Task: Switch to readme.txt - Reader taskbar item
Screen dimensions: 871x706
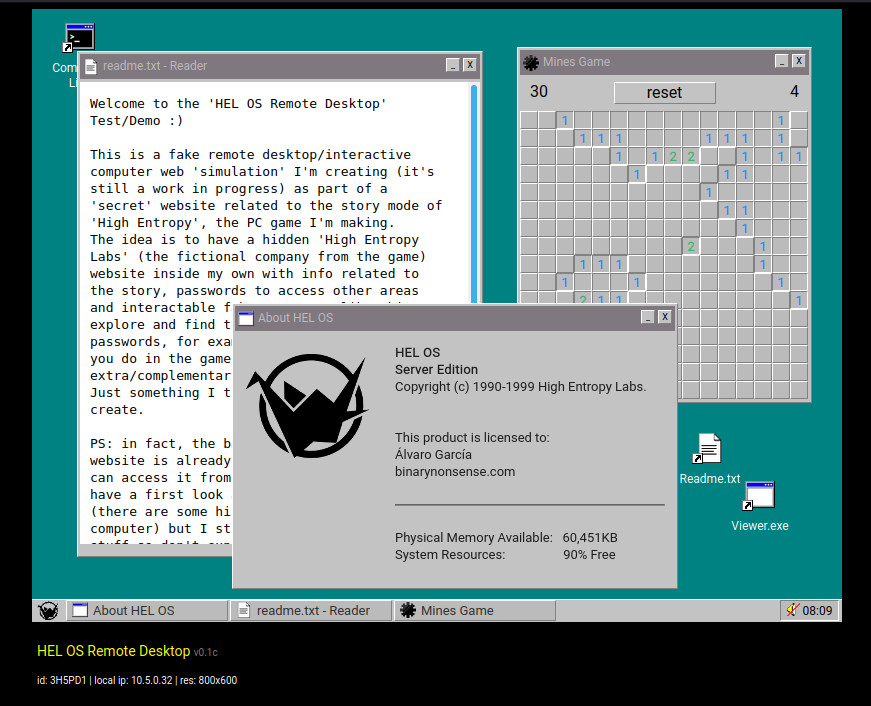Action: coord(311,610)
